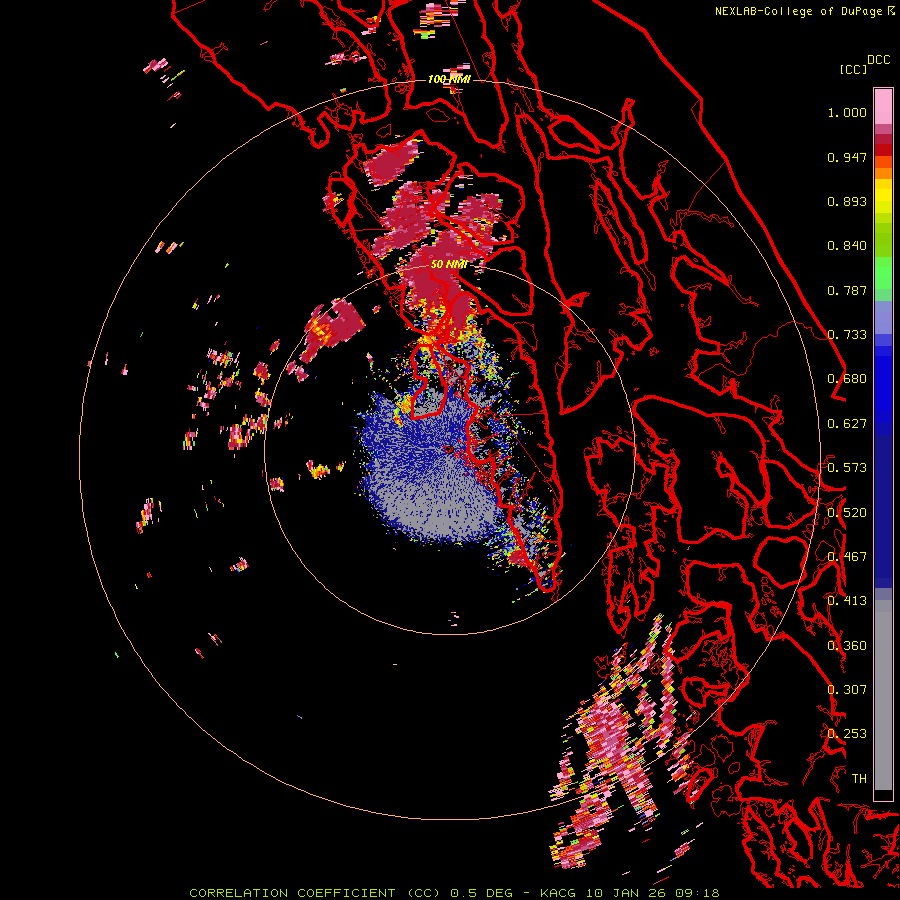Screen dimensions: 900x900
Task: Click the 0.680 scale value
Action: (x=847, y=379)
